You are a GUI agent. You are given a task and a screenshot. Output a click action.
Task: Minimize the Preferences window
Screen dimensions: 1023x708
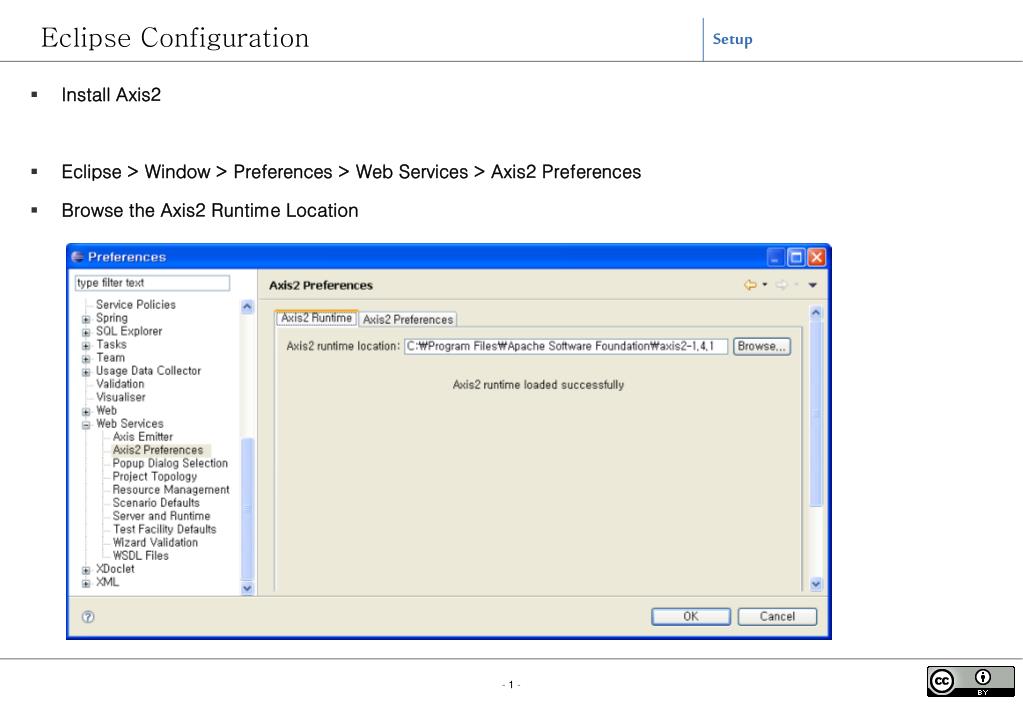coord(775,256)
